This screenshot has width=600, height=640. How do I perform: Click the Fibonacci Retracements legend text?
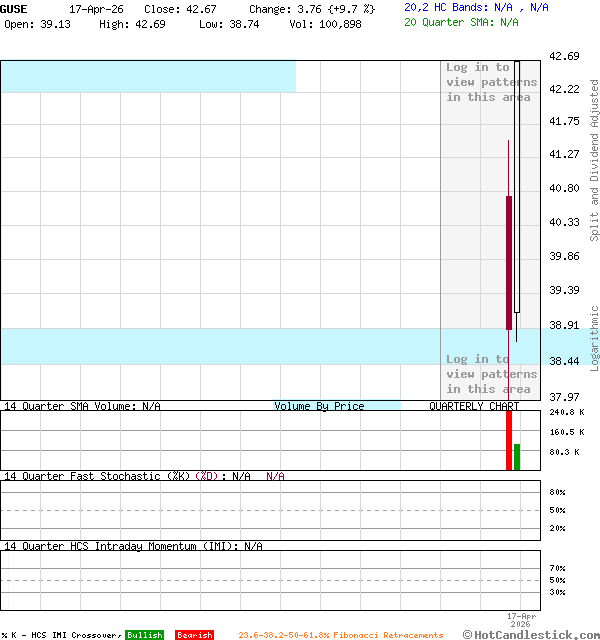click(340, 635)
